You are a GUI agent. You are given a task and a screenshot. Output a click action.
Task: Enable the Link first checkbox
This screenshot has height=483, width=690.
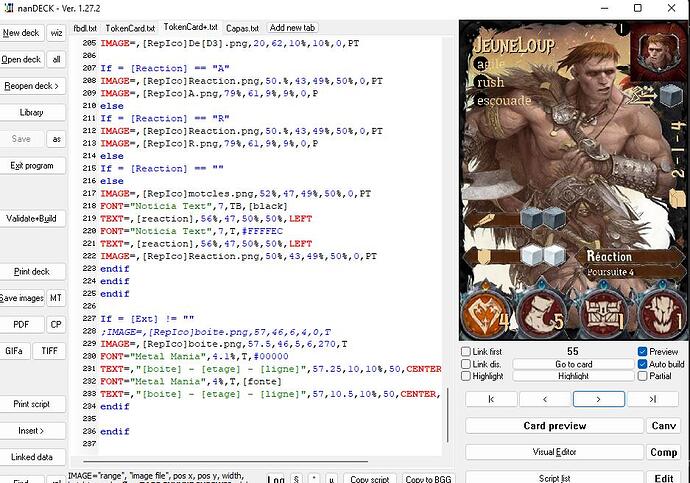[x=466, y=351]
